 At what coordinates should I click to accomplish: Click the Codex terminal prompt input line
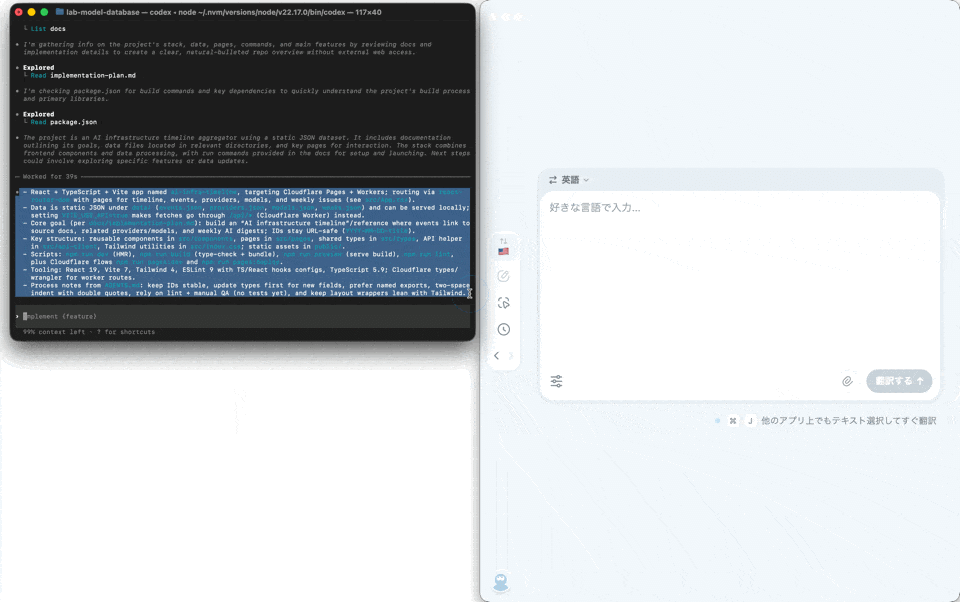tap(240, 316)
